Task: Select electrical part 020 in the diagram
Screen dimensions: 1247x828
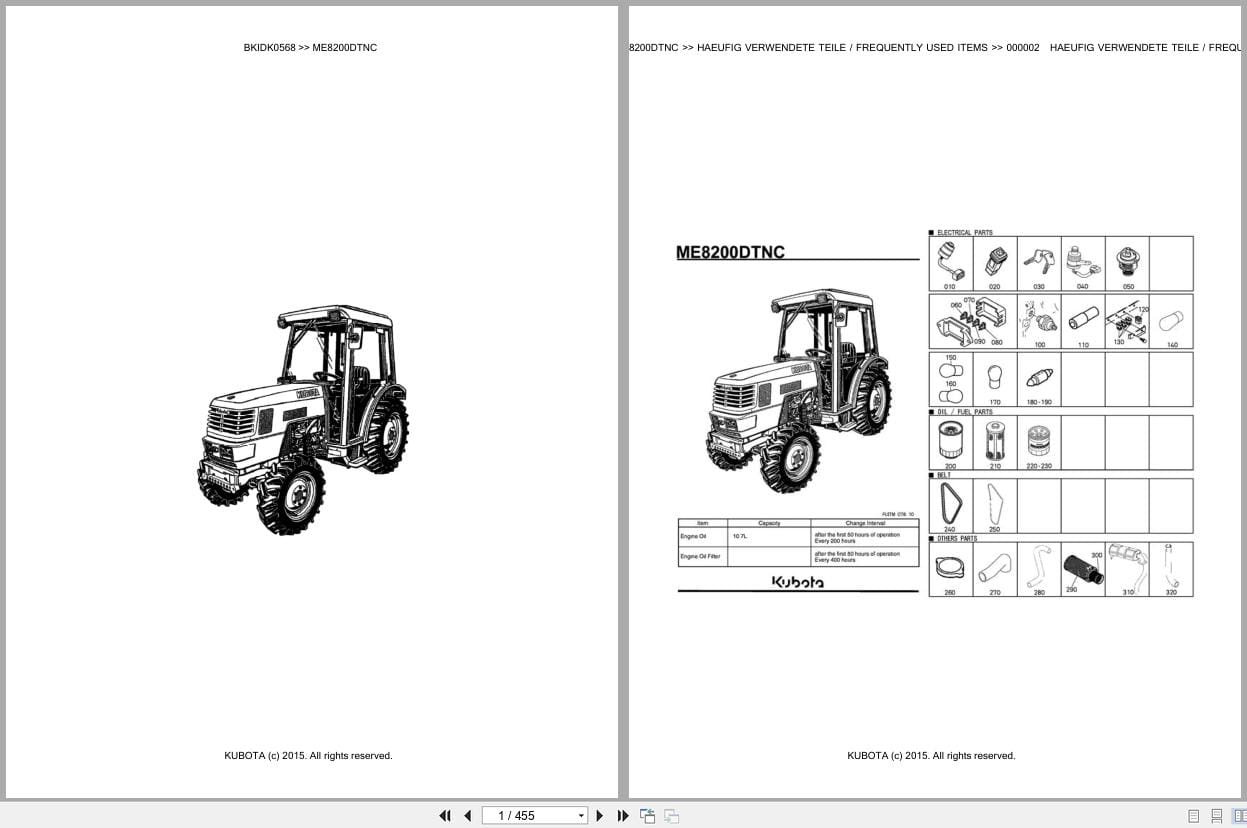Action: tap(995, 264)
